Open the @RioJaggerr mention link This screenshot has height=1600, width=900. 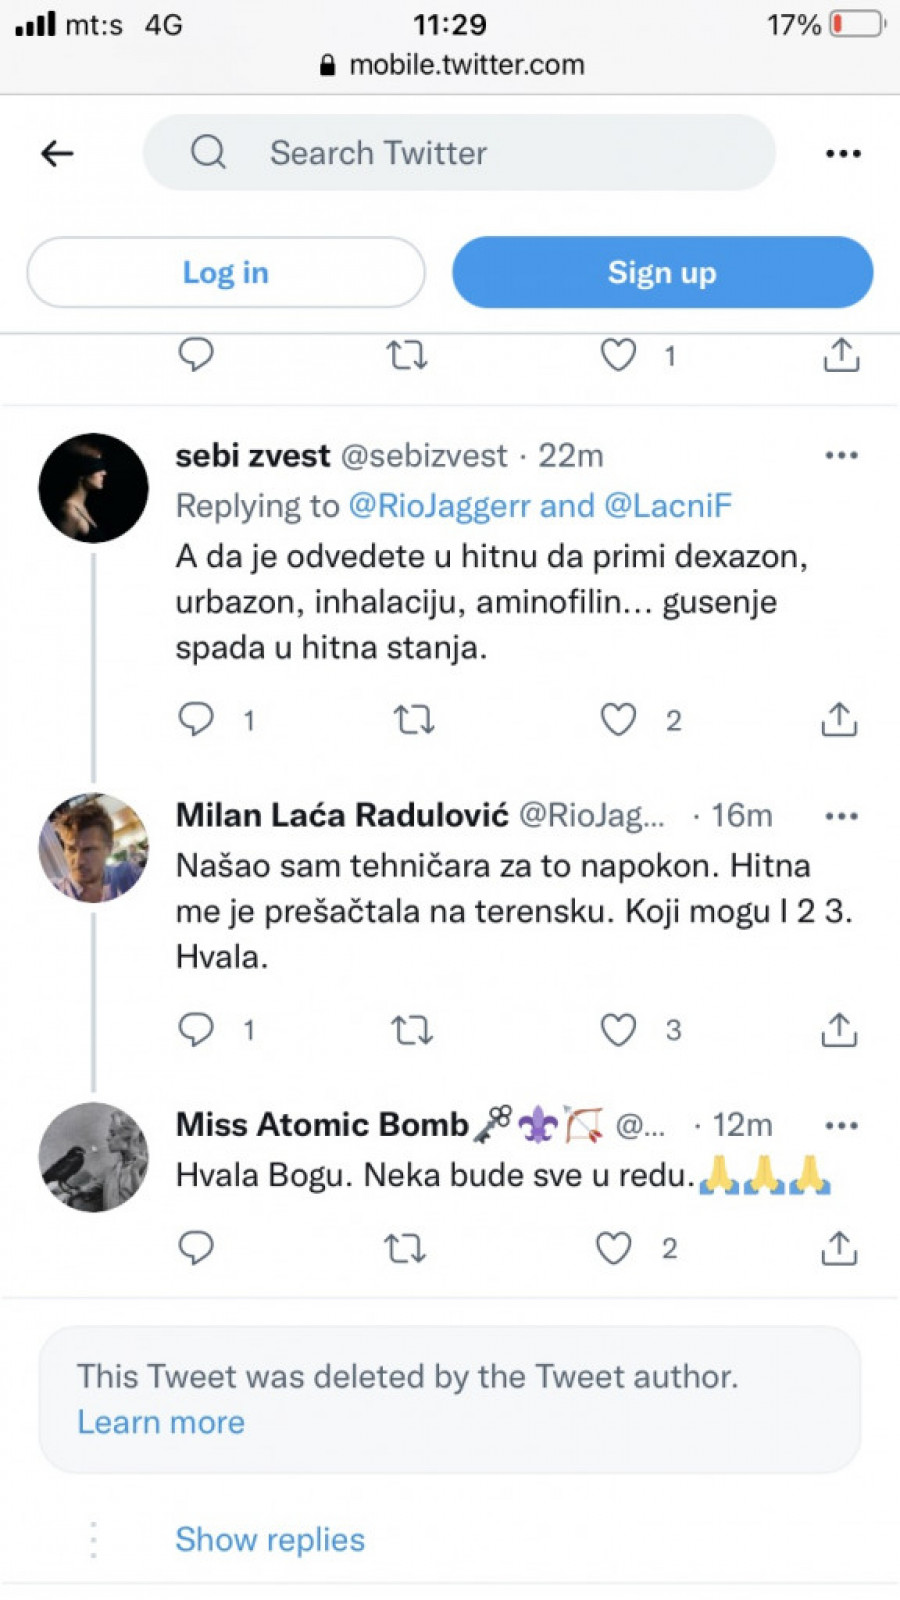click(x=439, y=506)
